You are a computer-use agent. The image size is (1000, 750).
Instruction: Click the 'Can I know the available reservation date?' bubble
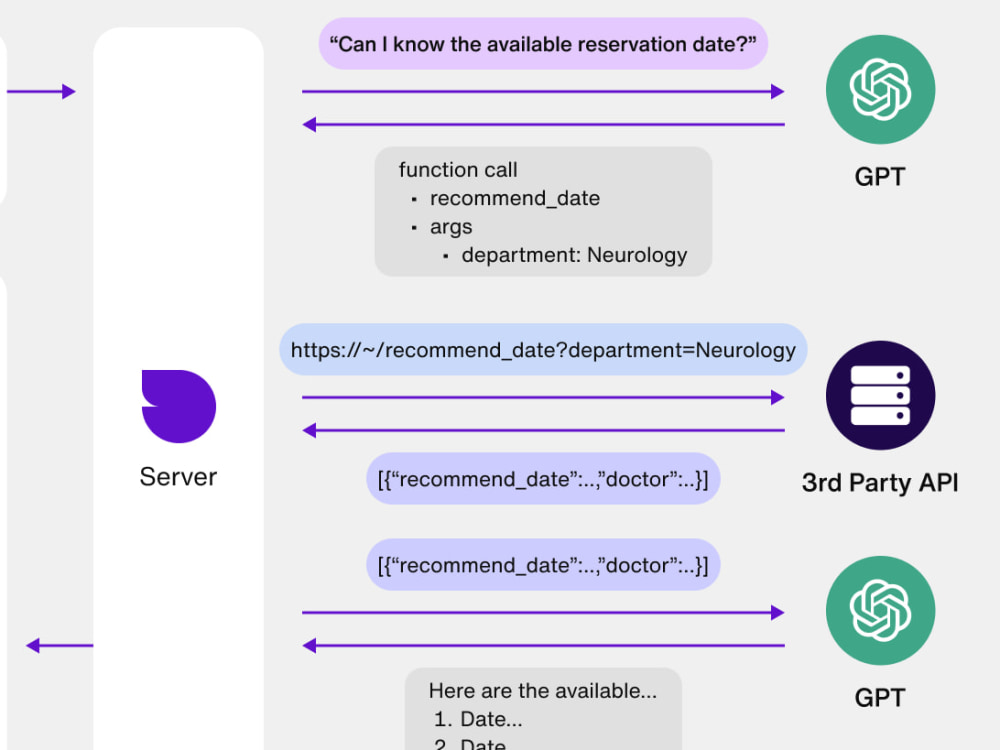coord(543,44)
